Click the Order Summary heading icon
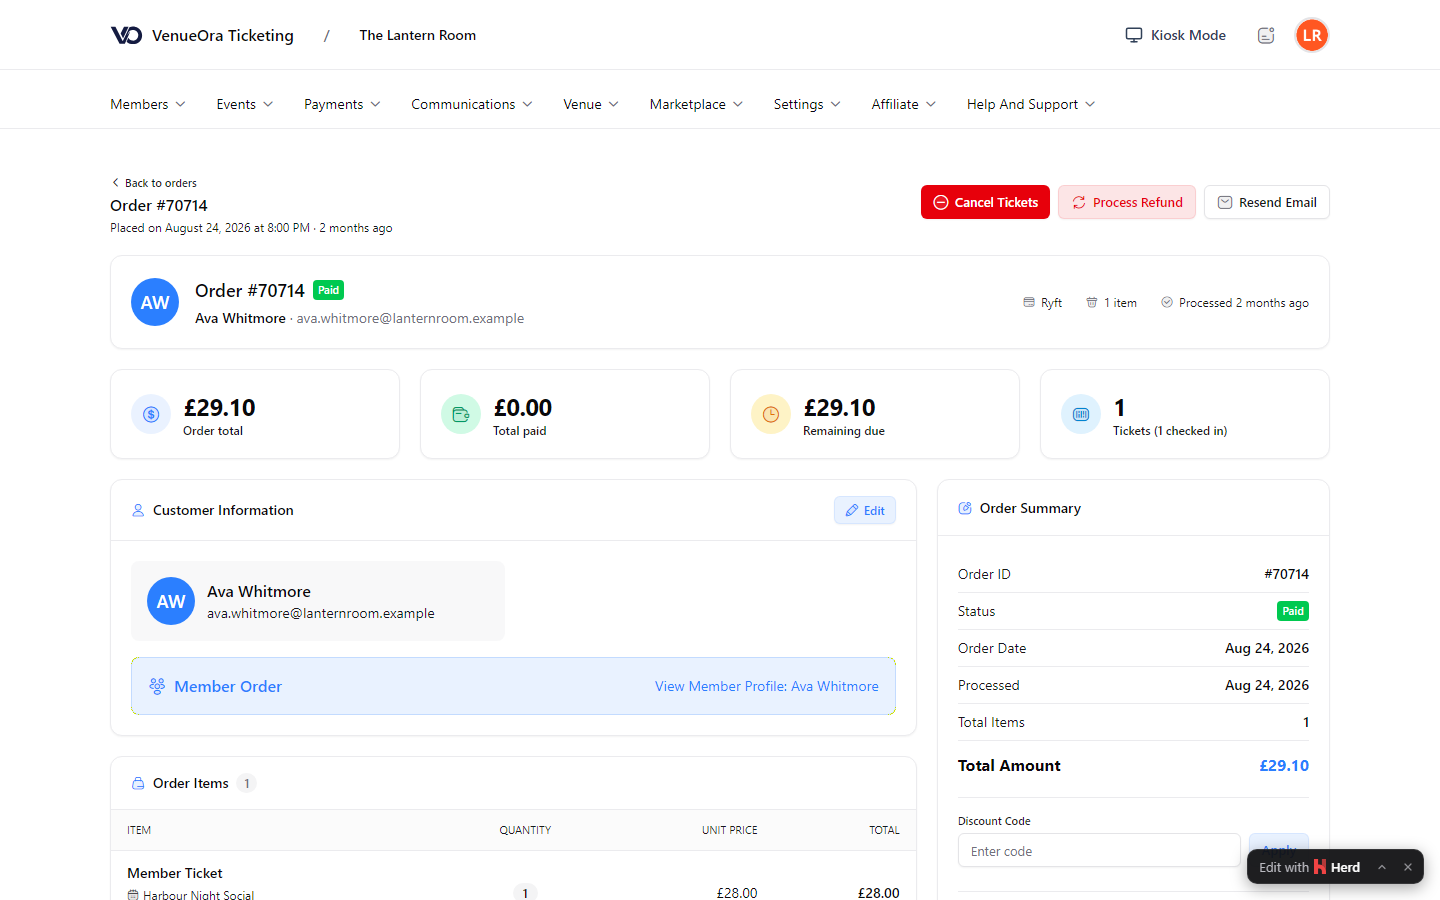The image size is (1440, 900). 965,508
